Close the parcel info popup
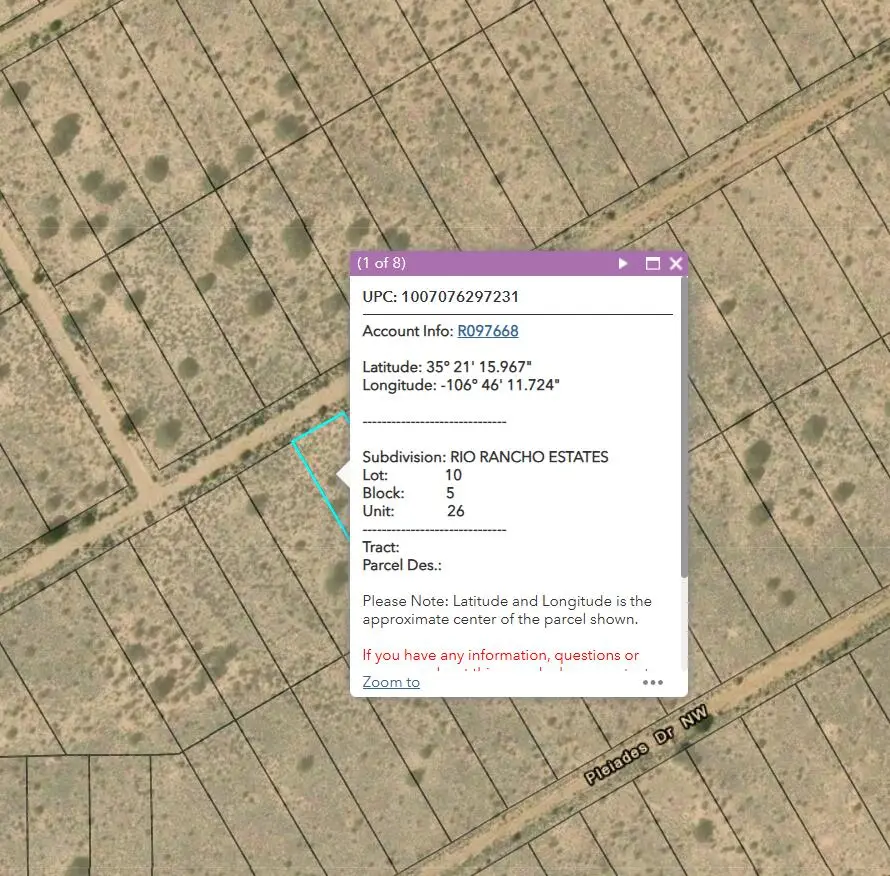Screen dimensions: 890x876 [675, 263]
